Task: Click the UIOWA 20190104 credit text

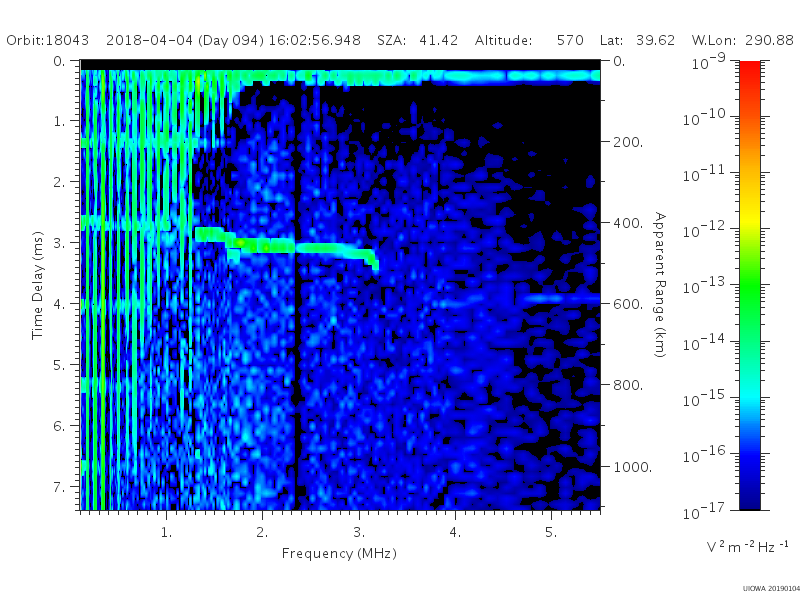Action: click(x=771, y=589)
